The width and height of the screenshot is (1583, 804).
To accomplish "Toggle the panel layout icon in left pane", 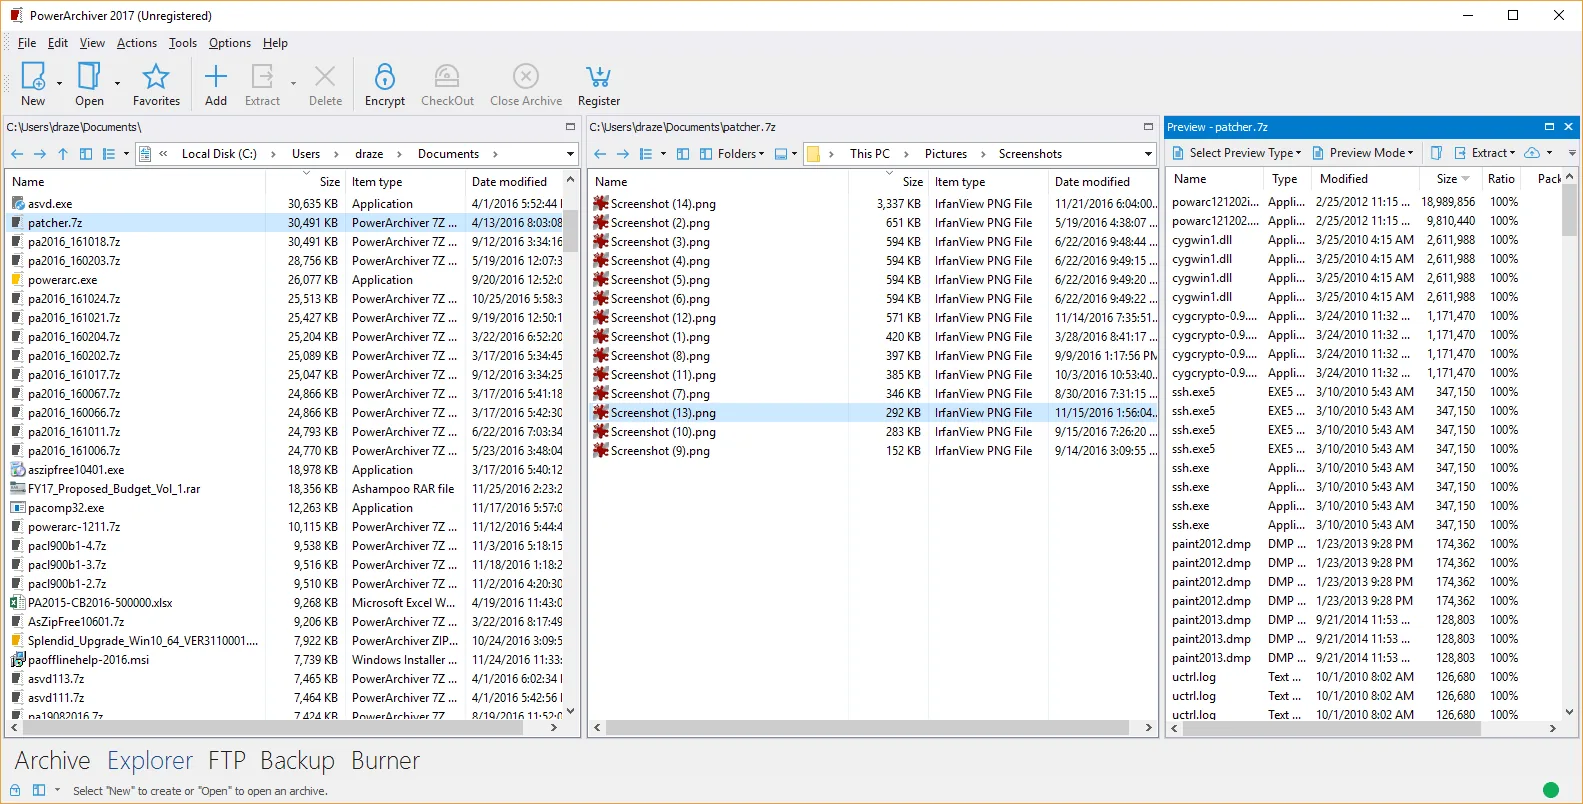I will pos(86,154).
